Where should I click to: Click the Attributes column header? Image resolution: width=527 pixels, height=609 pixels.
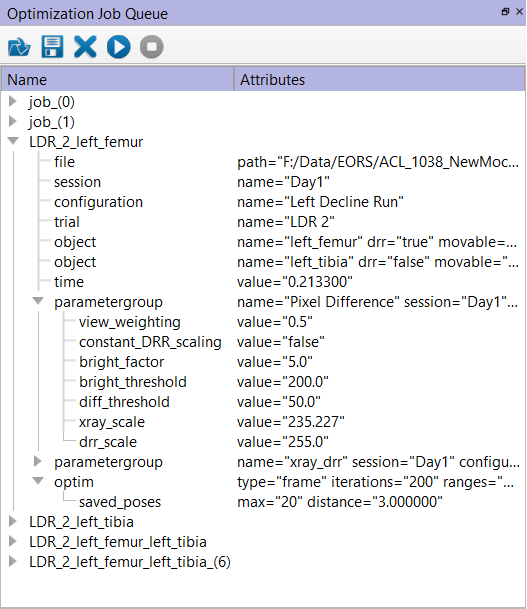tap(379, 80)
